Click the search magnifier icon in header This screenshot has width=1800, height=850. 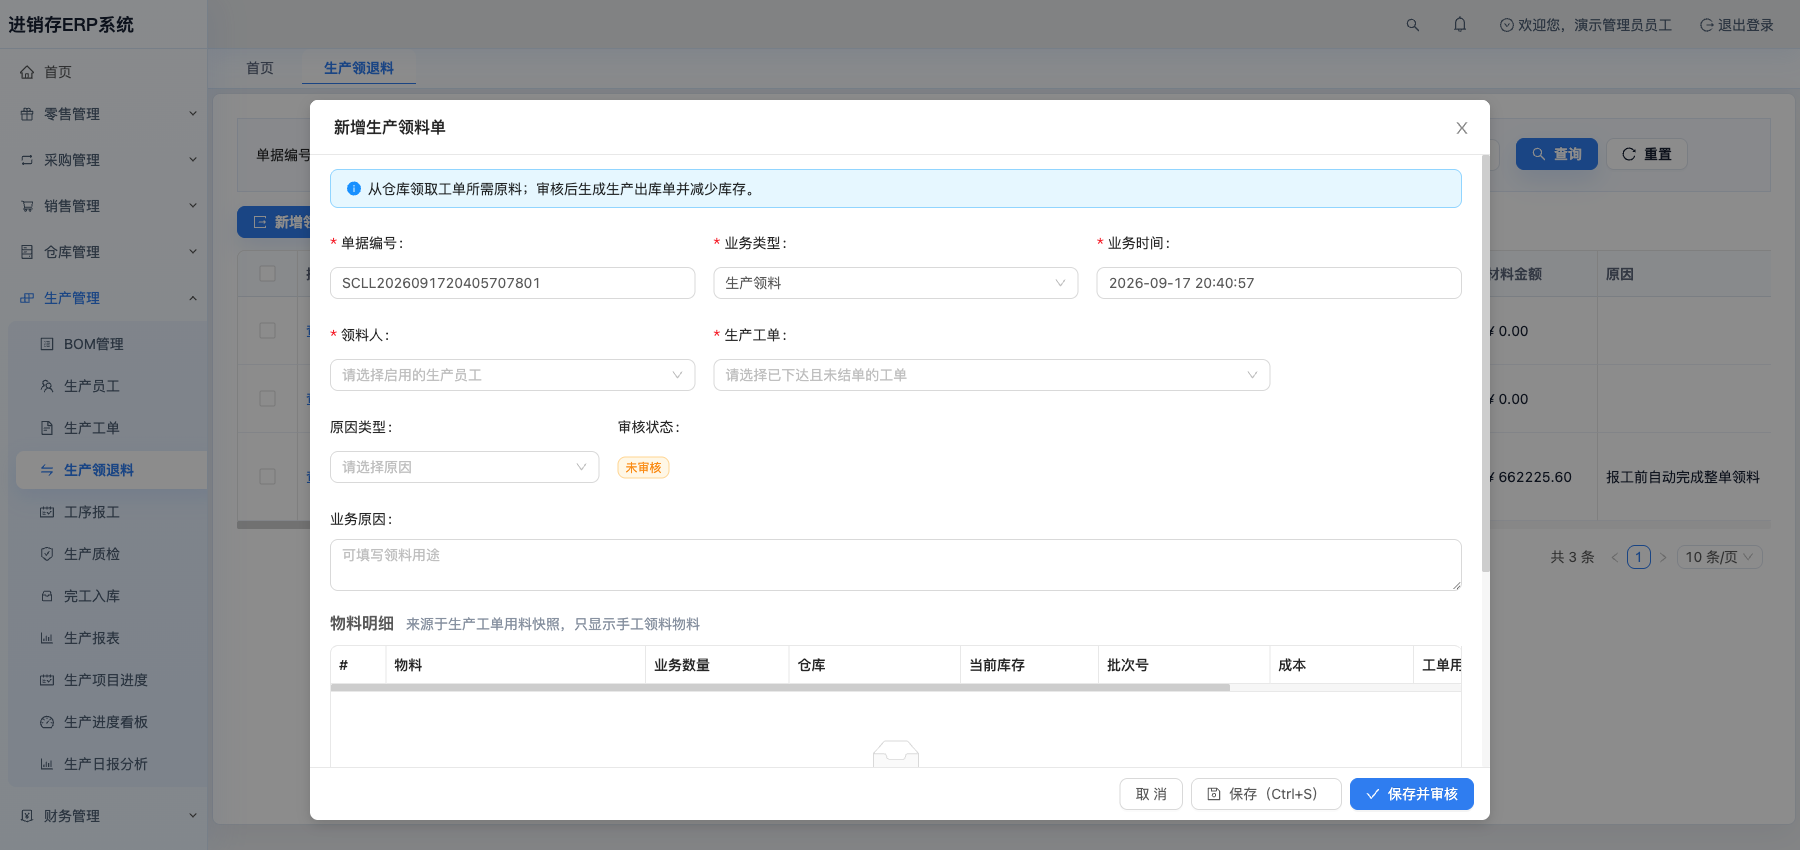point(1412,25)
